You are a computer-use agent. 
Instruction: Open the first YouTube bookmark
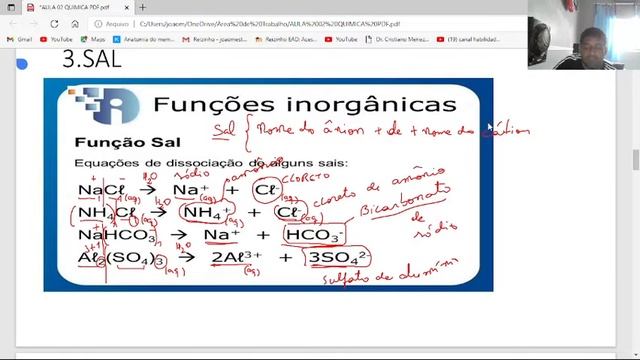click(56, 40)
